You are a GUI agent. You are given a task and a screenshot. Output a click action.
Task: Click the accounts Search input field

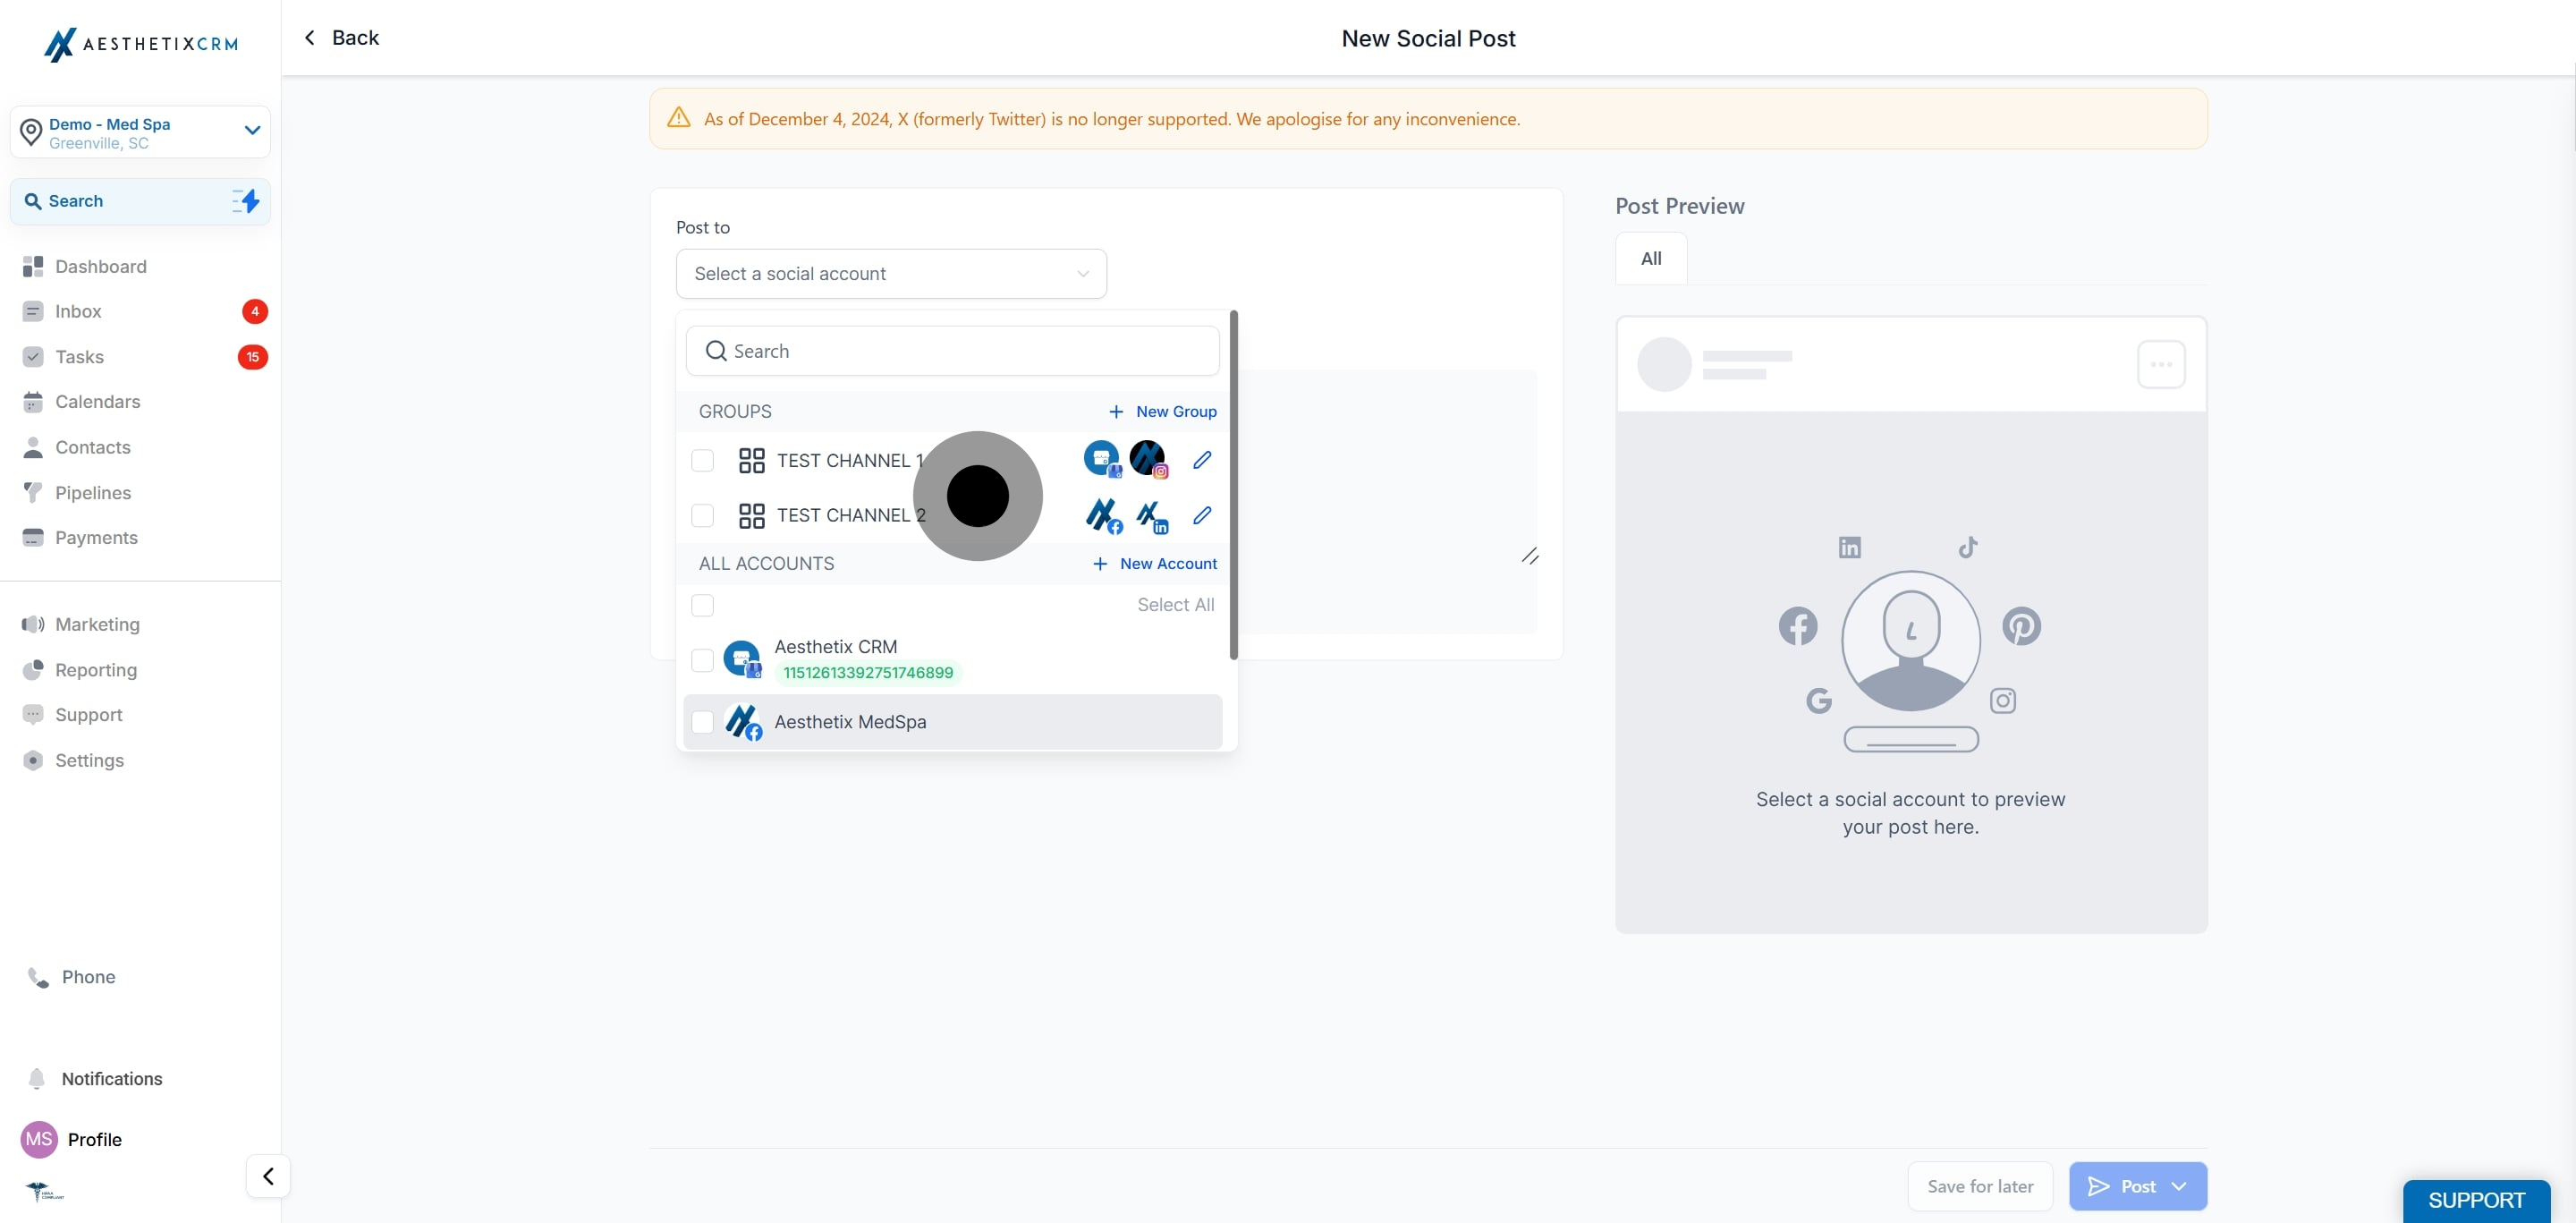click(952, 351)
